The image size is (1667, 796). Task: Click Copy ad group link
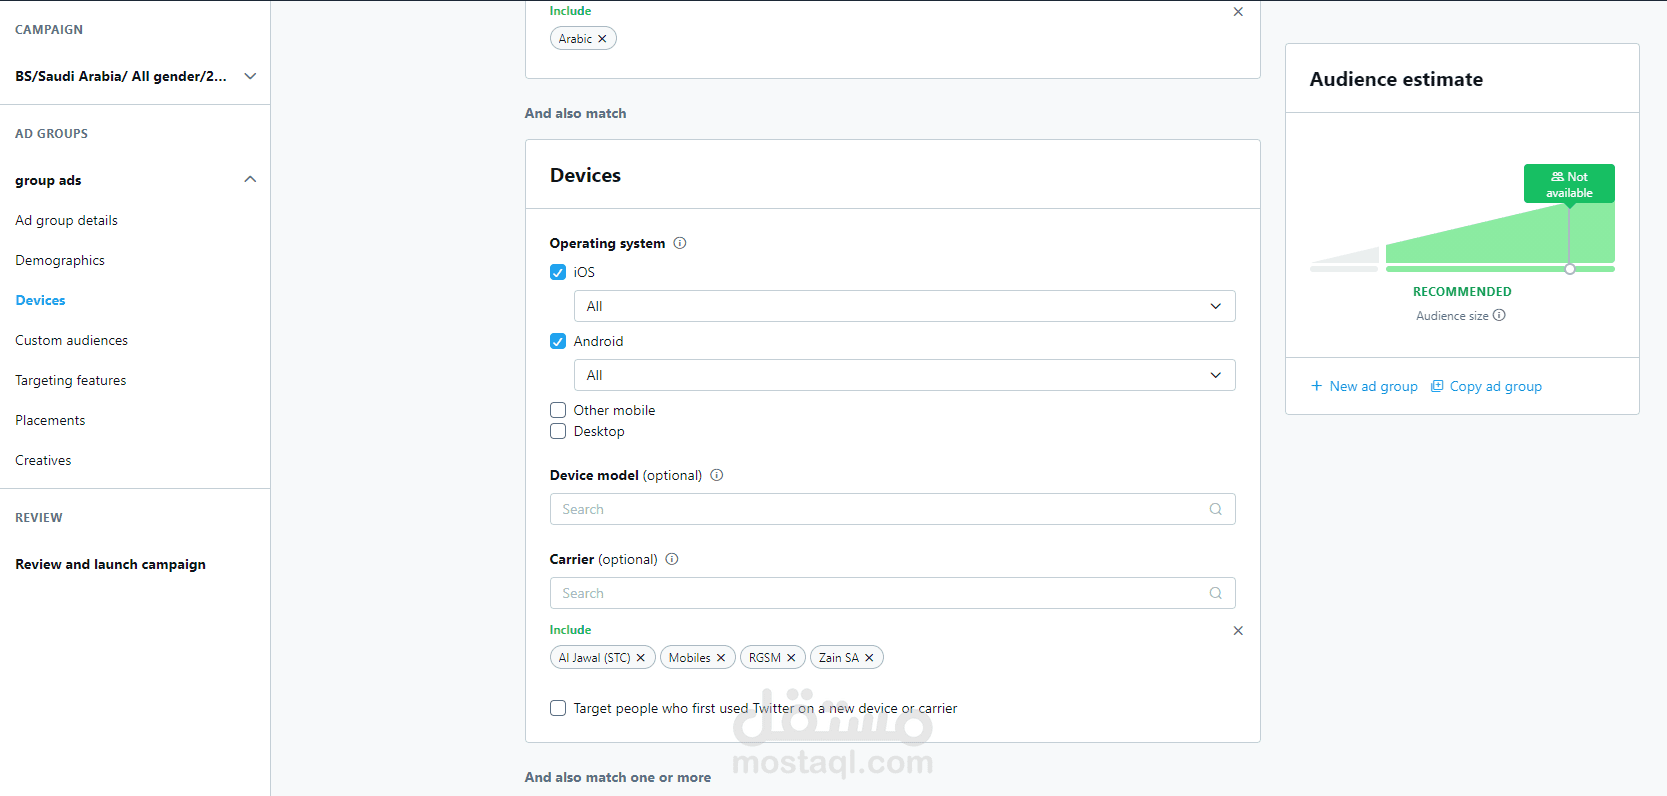[1495, 386]
